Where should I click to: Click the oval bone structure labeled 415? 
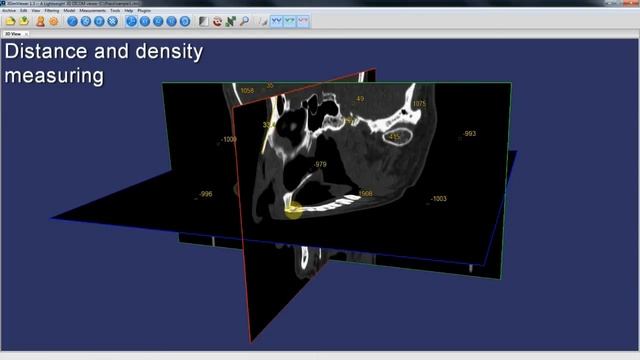(x=397, y=137)
